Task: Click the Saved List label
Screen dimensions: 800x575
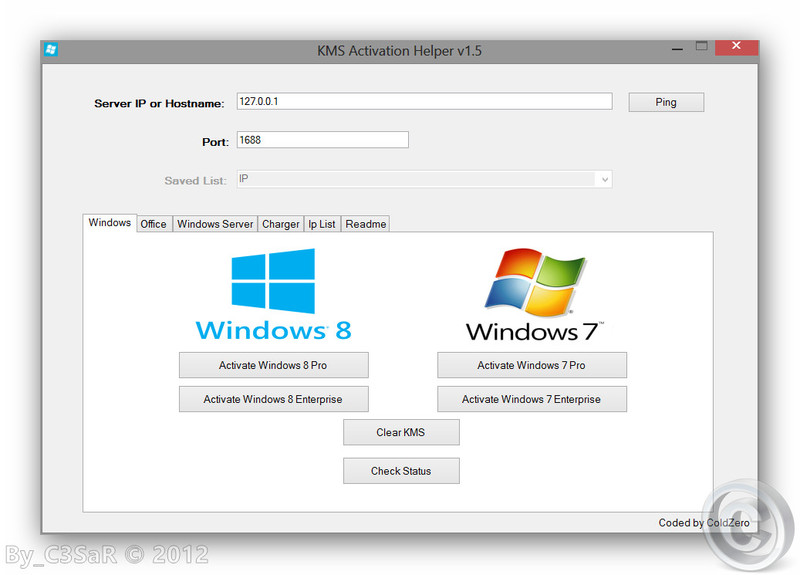Action: point(195,181)
